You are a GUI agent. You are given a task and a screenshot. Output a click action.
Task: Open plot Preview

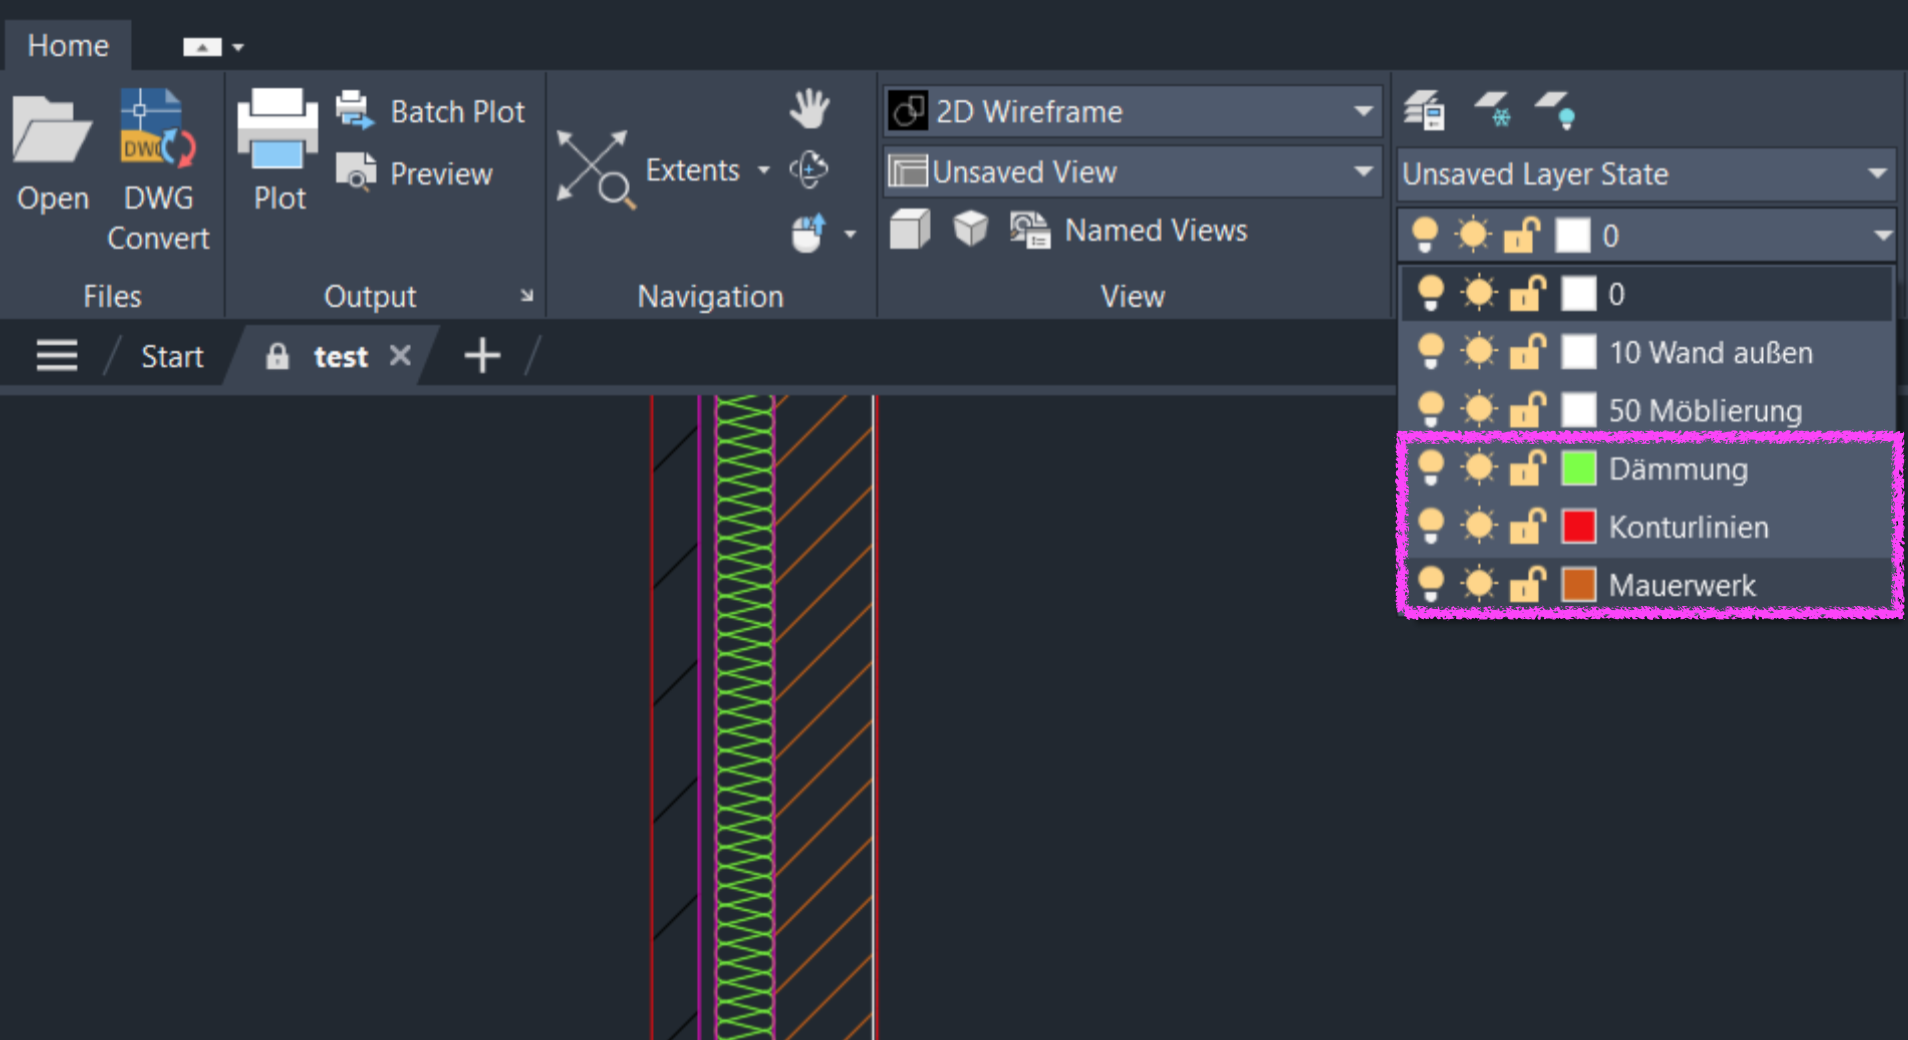414,173
